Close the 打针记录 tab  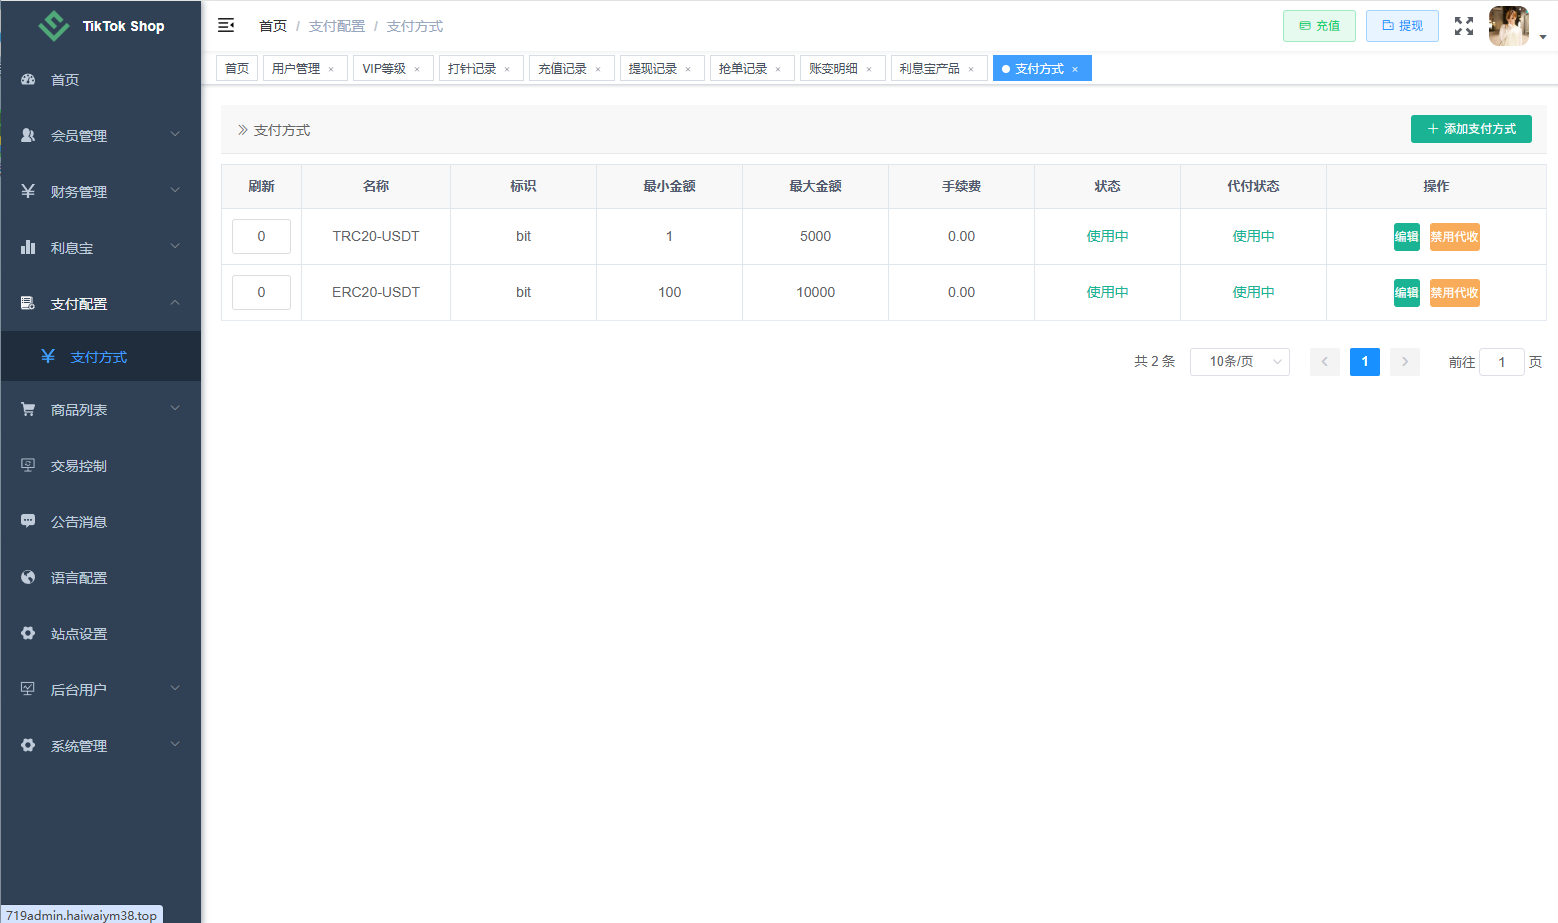(507, 69)
